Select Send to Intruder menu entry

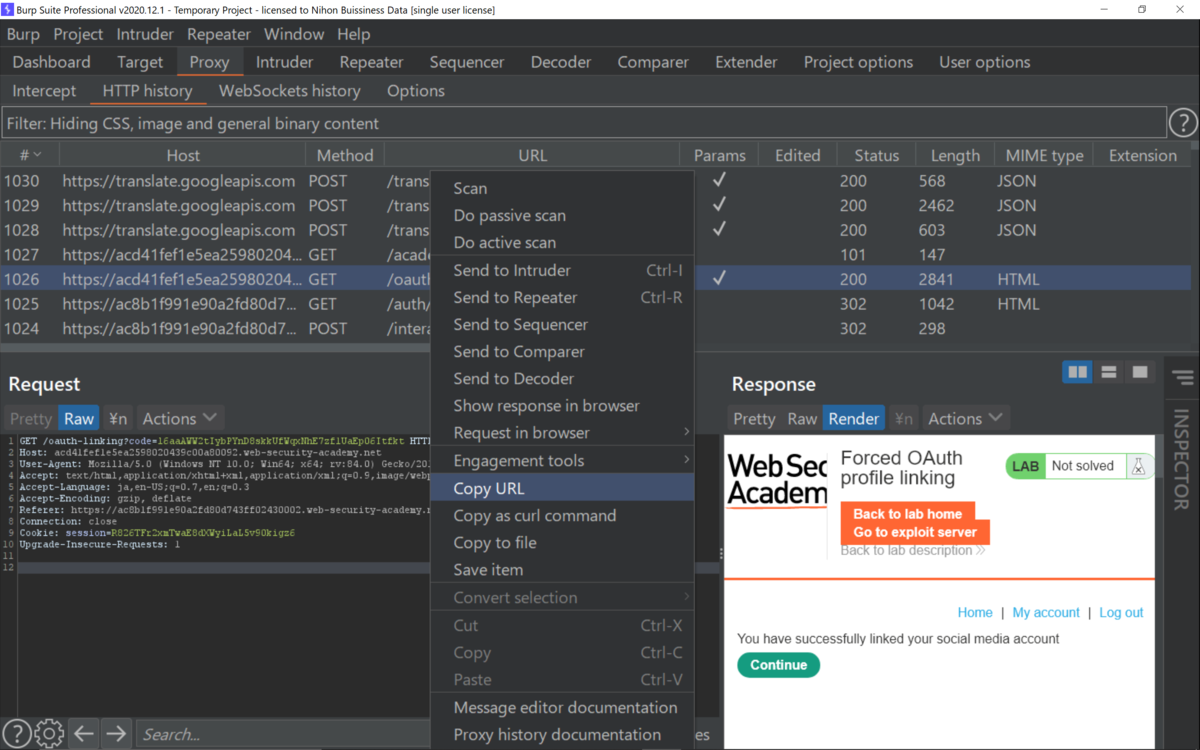(x=562, y=270)
